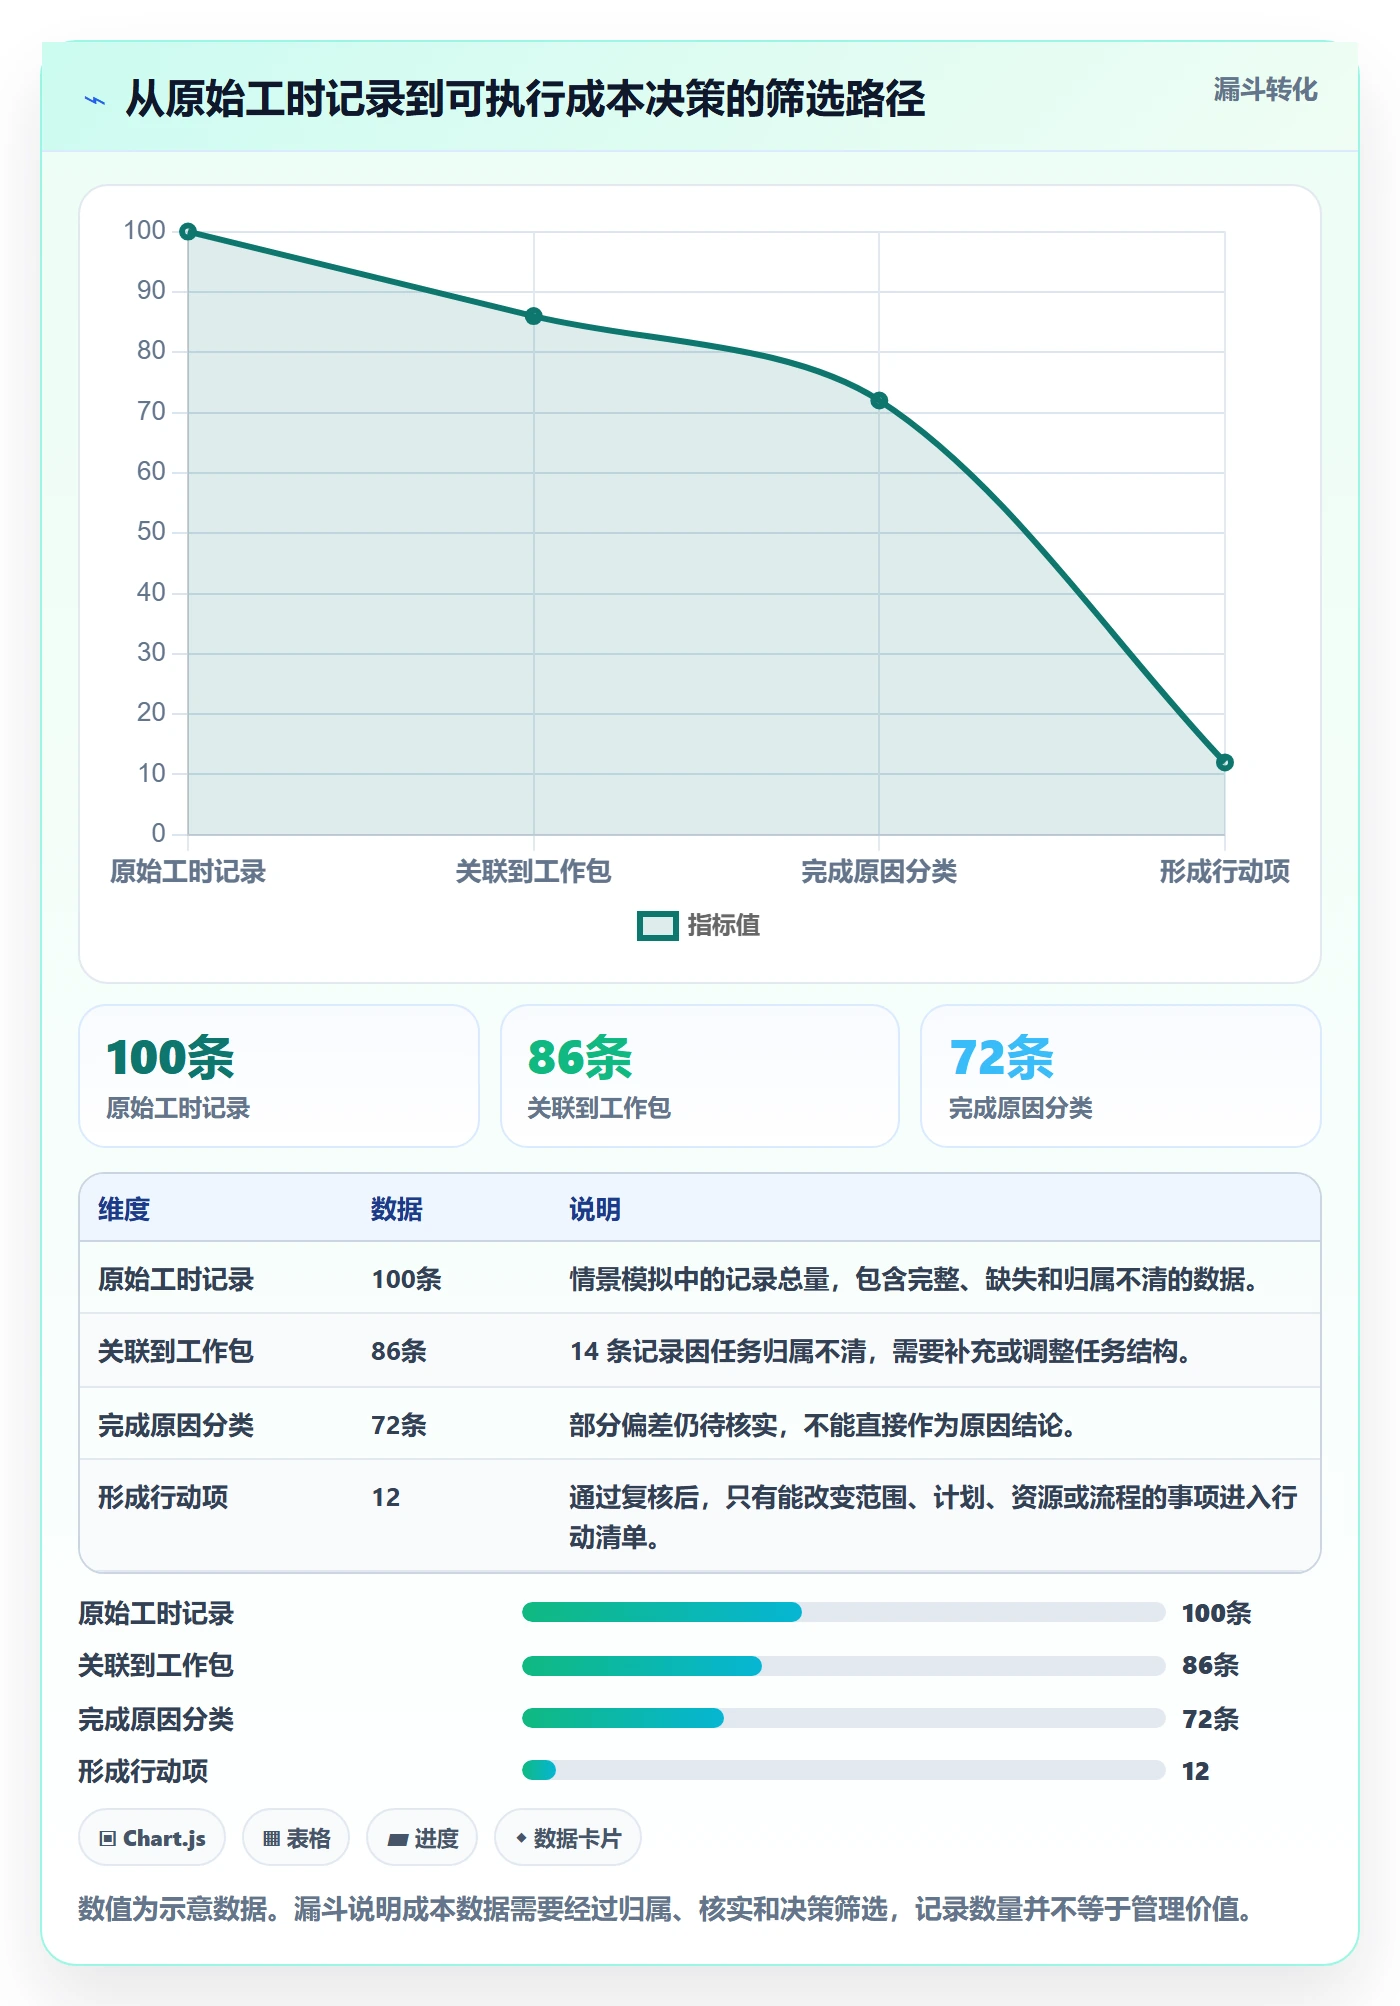Click the 形成行动项 cell in the table
1400x2006 pixels.
(x=163, y=1497)
